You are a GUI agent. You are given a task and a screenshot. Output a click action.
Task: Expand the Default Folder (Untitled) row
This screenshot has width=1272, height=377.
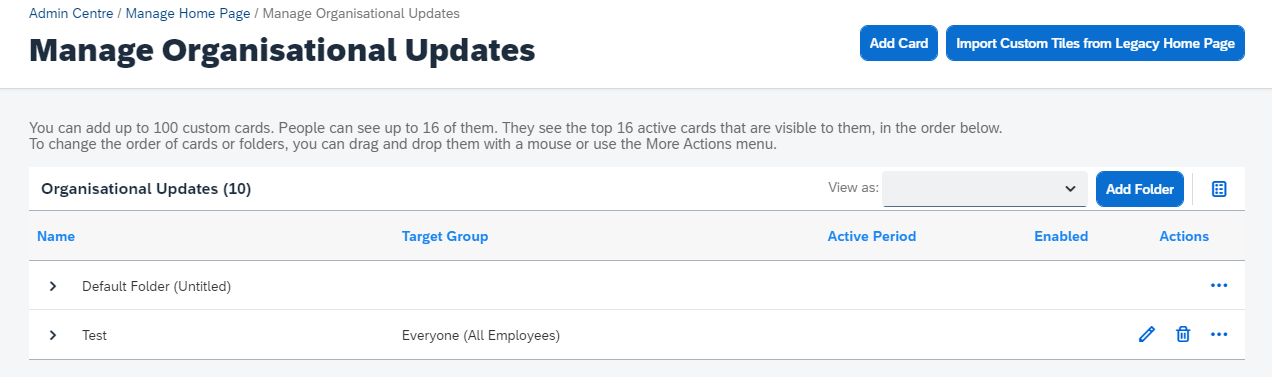click(53, 286)
